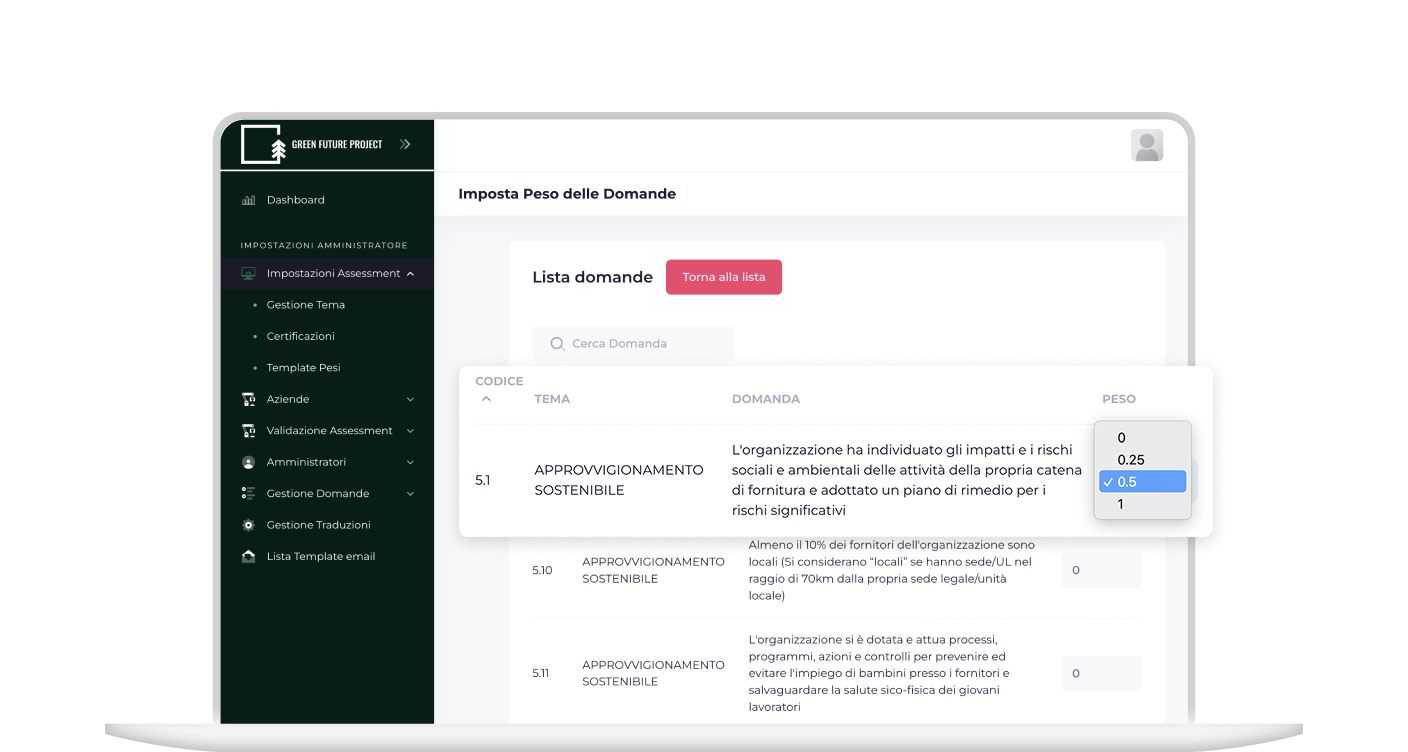1408x752 pixels.
Task: Collapse the Impostazioni Assessment menu
Action: [411, 273]
